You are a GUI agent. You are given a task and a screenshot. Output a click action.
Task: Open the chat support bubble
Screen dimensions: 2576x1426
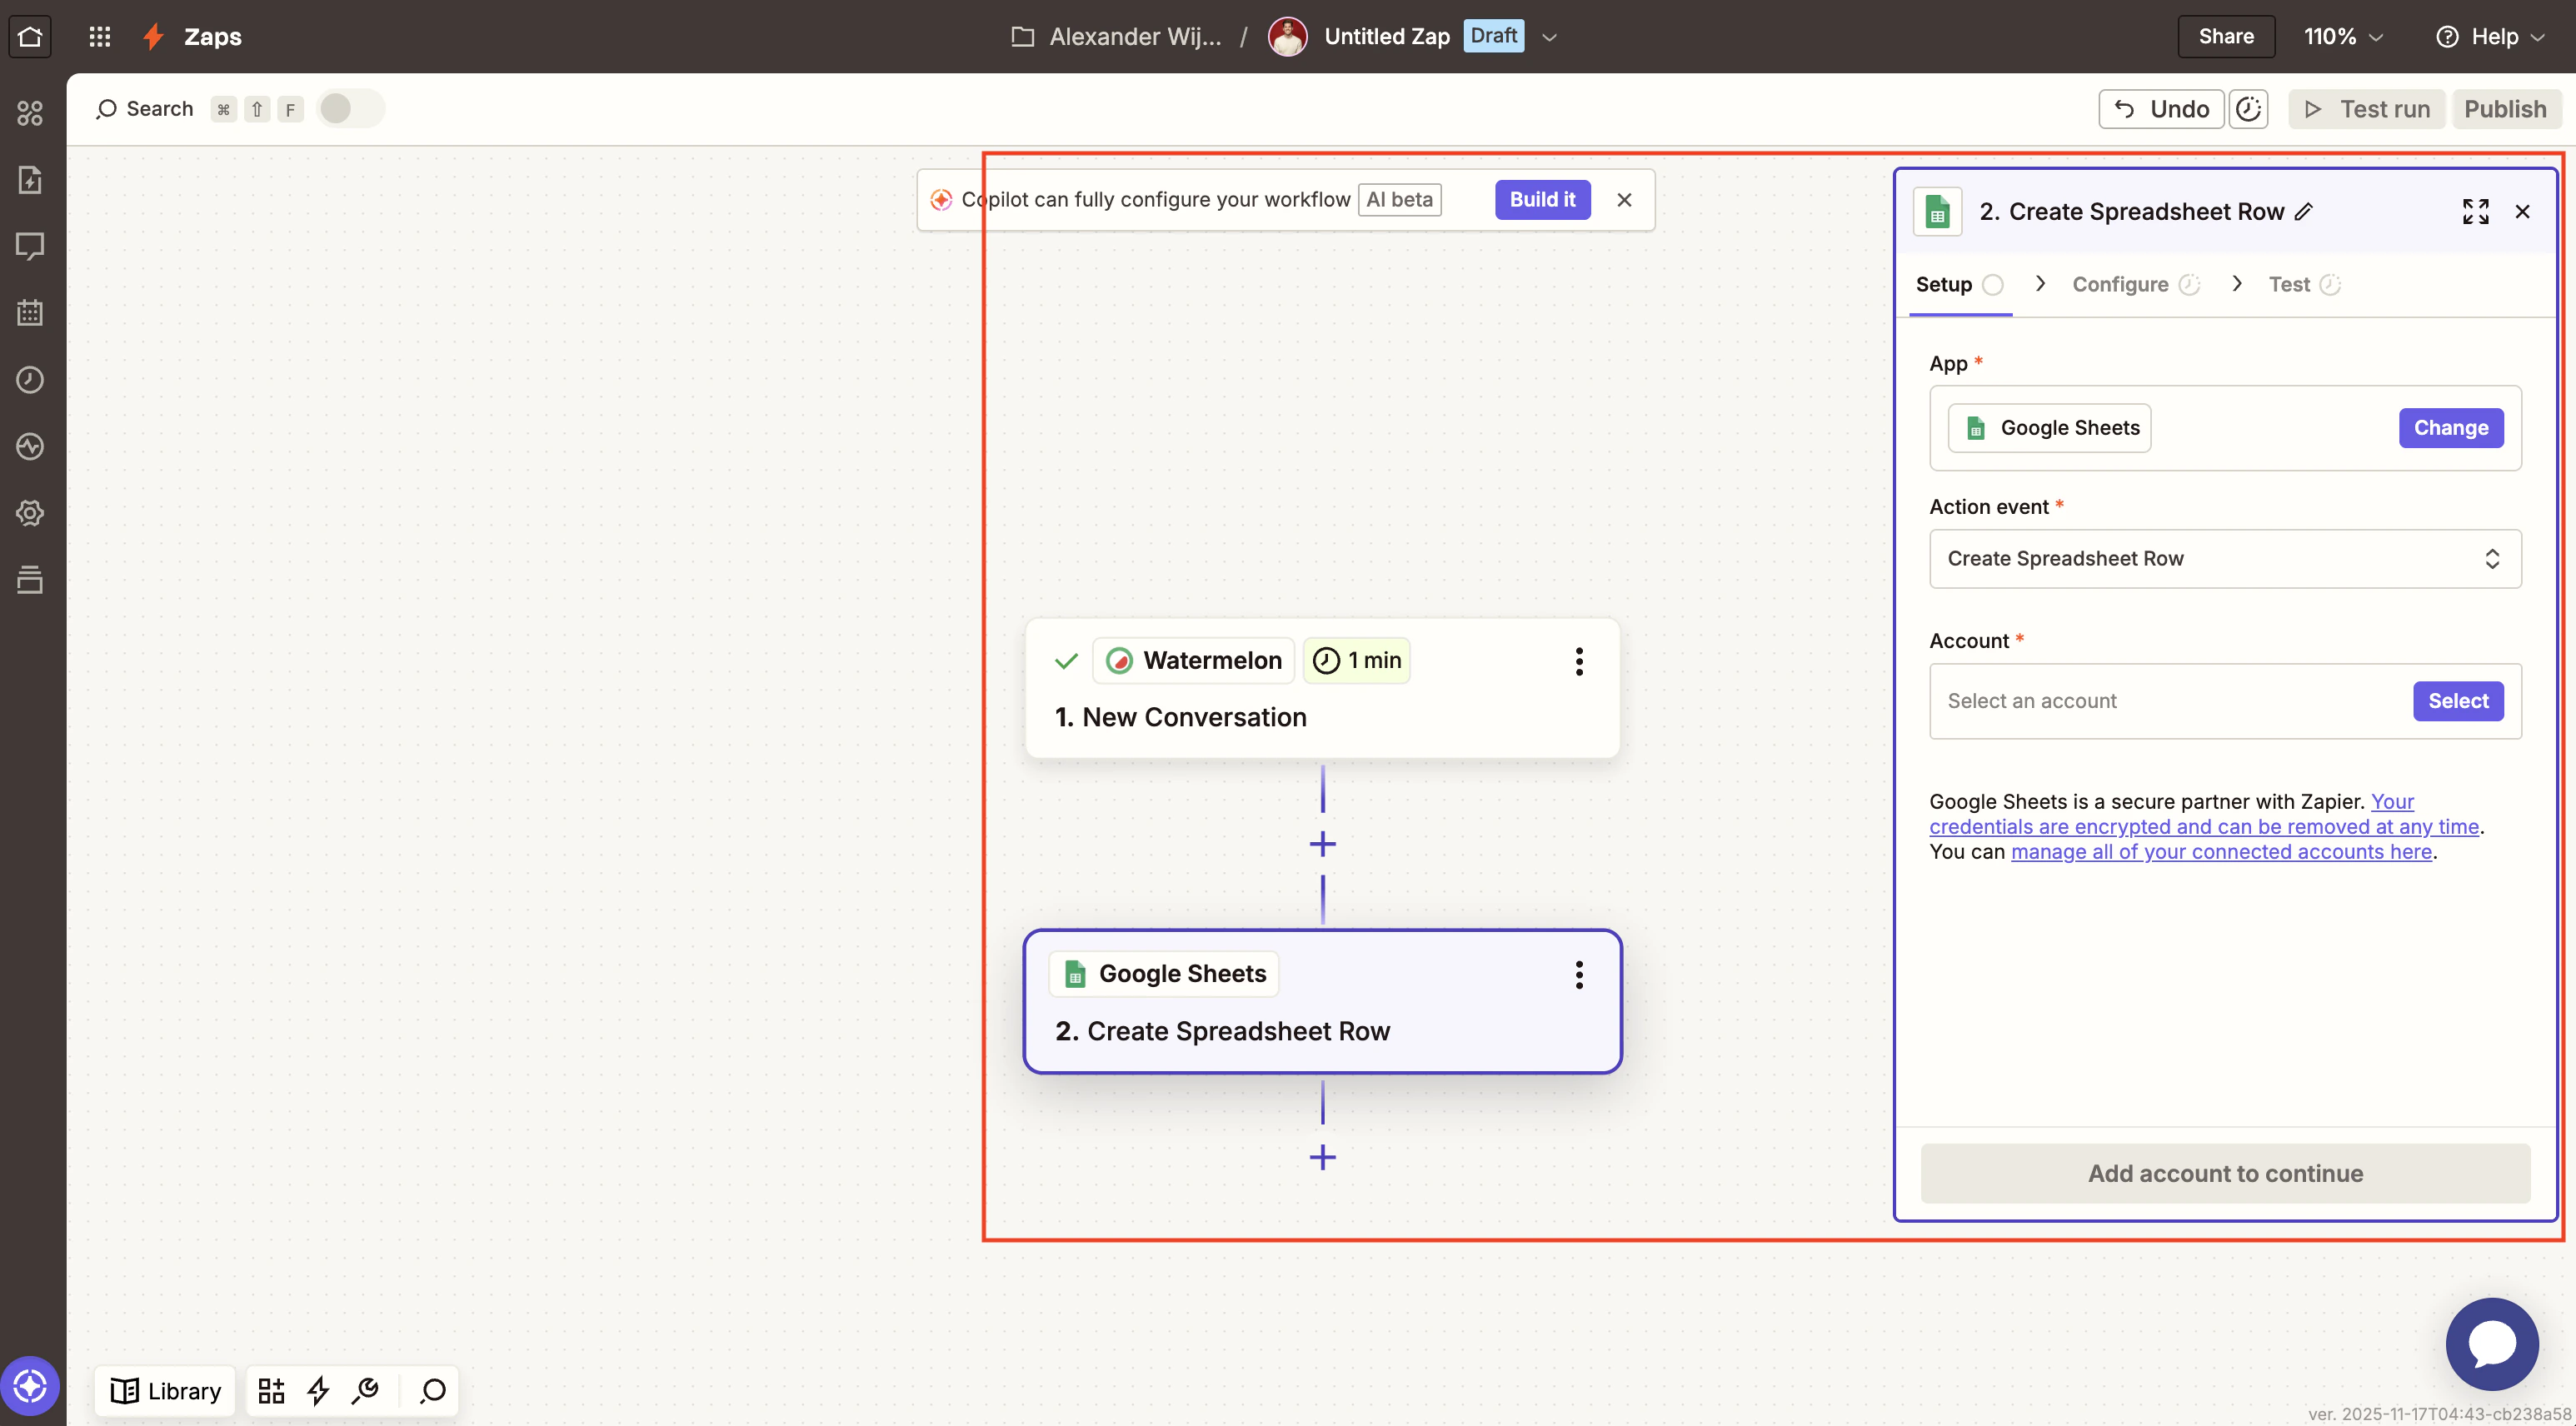pos(2492,1344)
